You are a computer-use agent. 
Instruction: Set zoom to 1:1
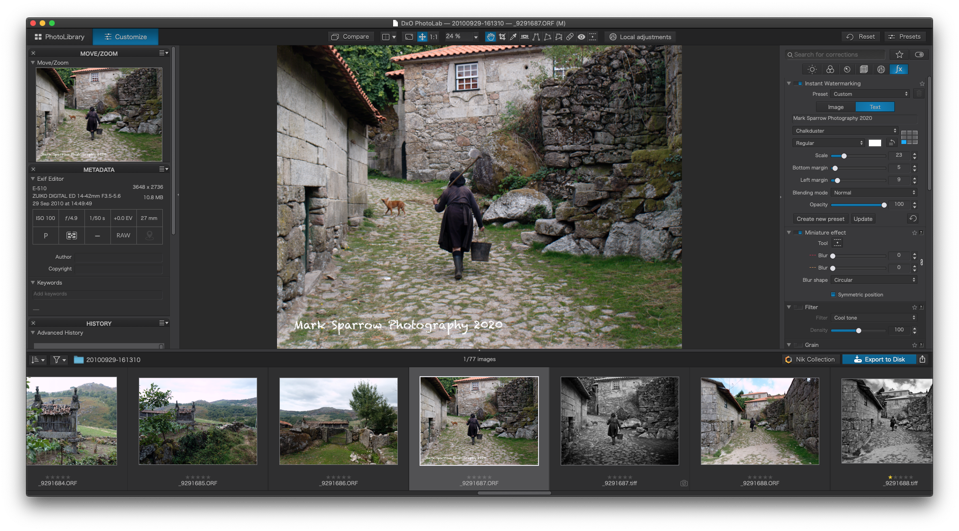[434, 37]
